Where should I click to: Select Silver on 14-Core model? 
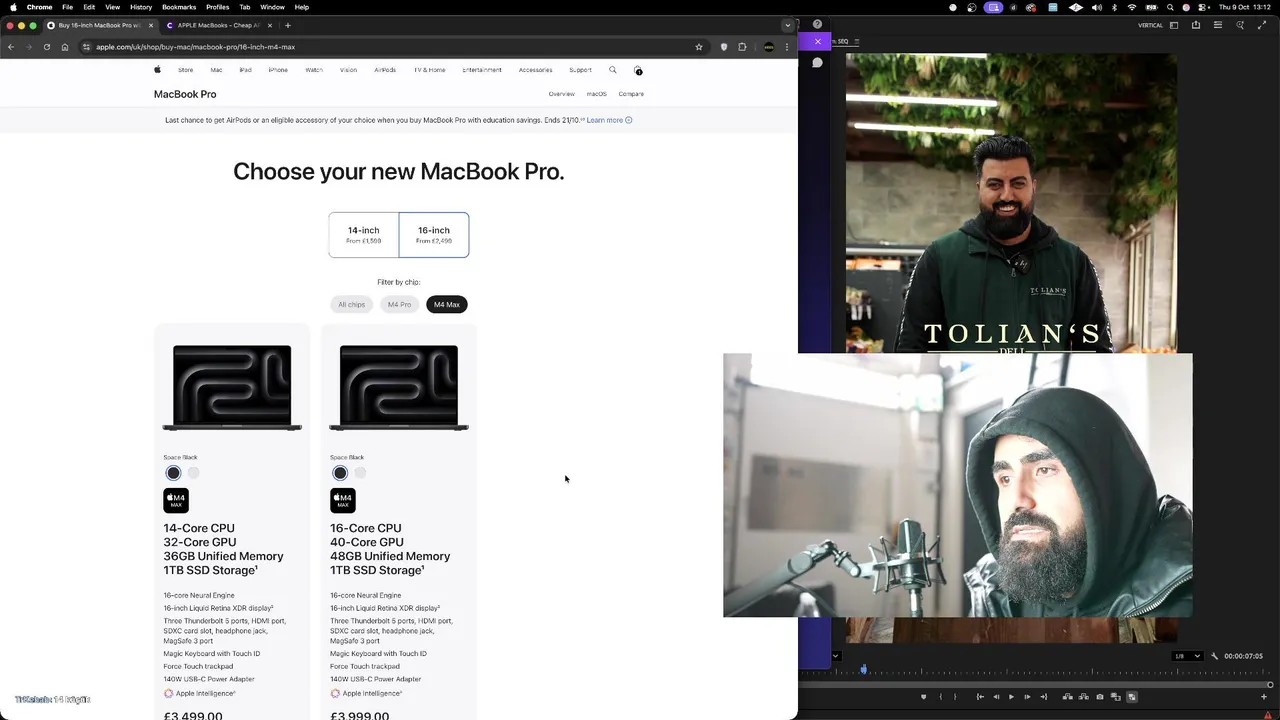click(x=193, y=473)
